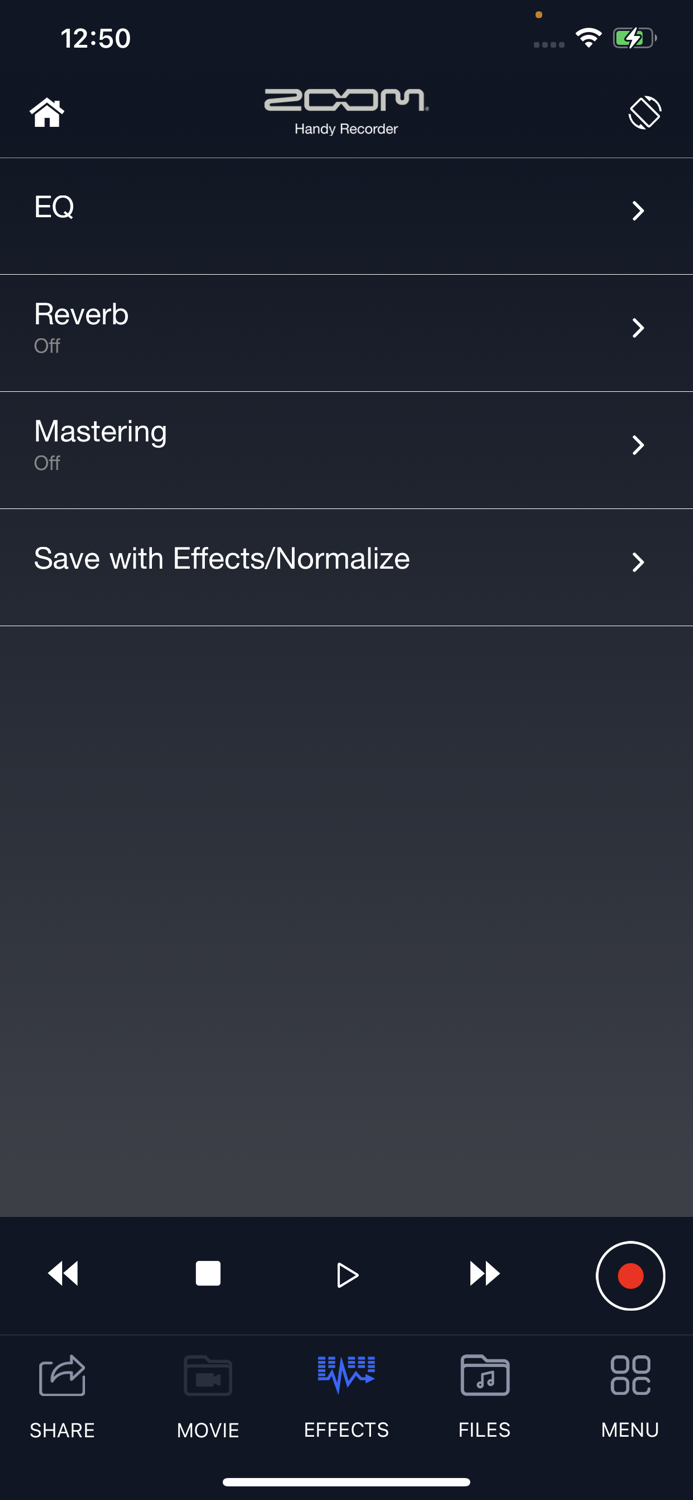Screen dimensions: 693x1500
Task: Rewind using the double-arrow control
Action: (63, 1273)
